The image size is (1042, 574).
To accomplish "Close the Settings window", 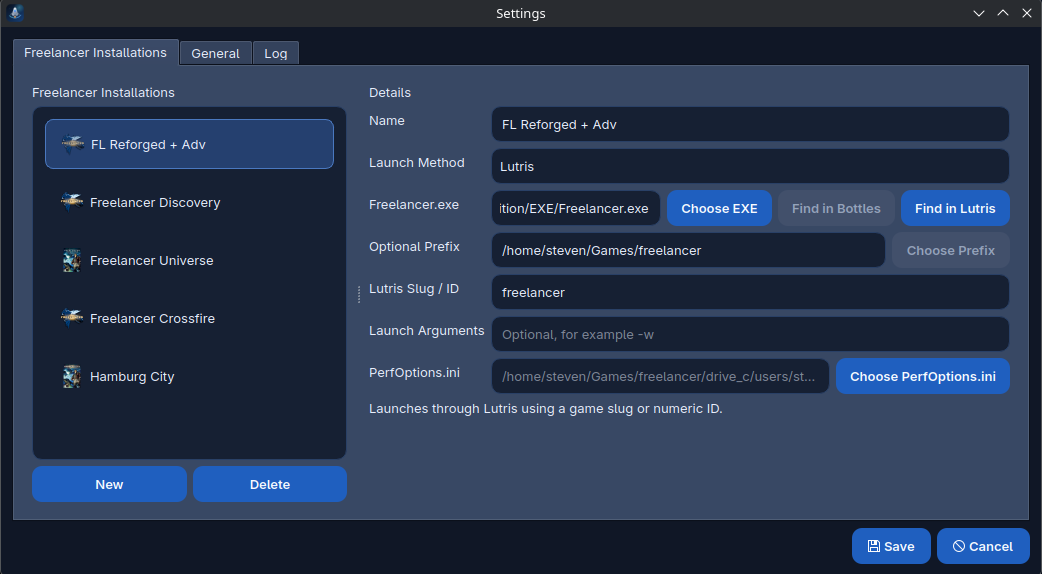I will 1027,13.
